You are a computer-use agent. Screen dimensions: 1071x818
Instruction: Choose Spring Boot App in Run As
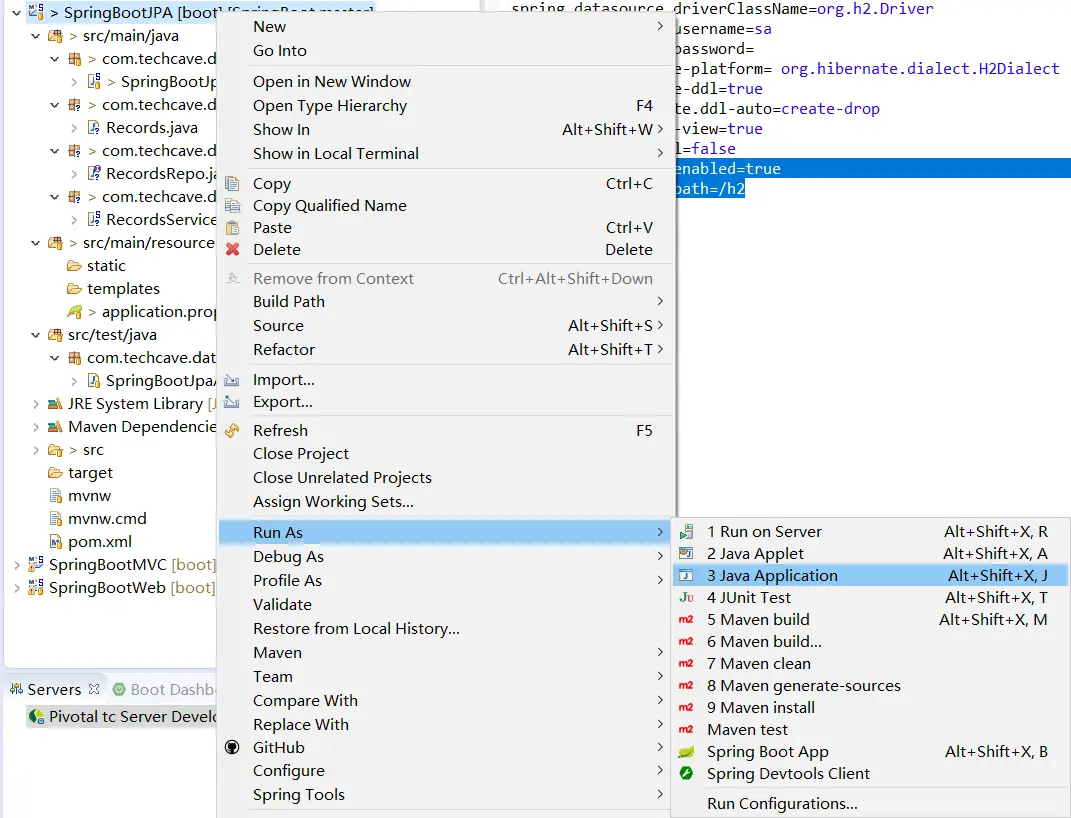click(x=870, y=751)
